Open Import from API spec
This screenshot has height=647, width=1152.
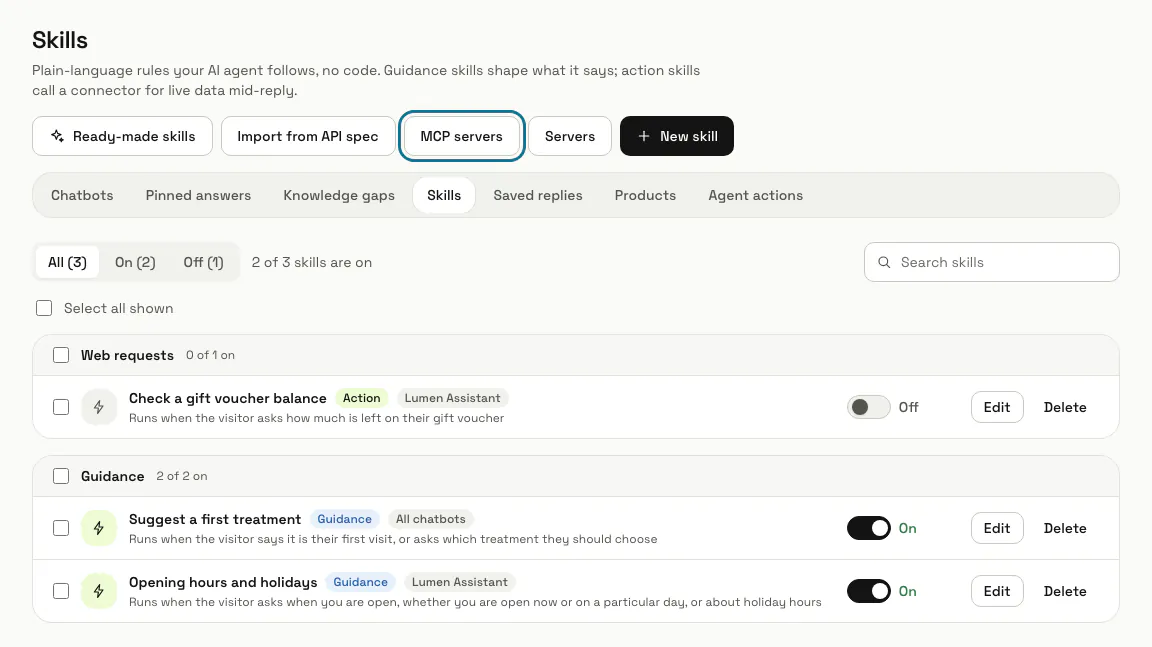tap(308, 136)
